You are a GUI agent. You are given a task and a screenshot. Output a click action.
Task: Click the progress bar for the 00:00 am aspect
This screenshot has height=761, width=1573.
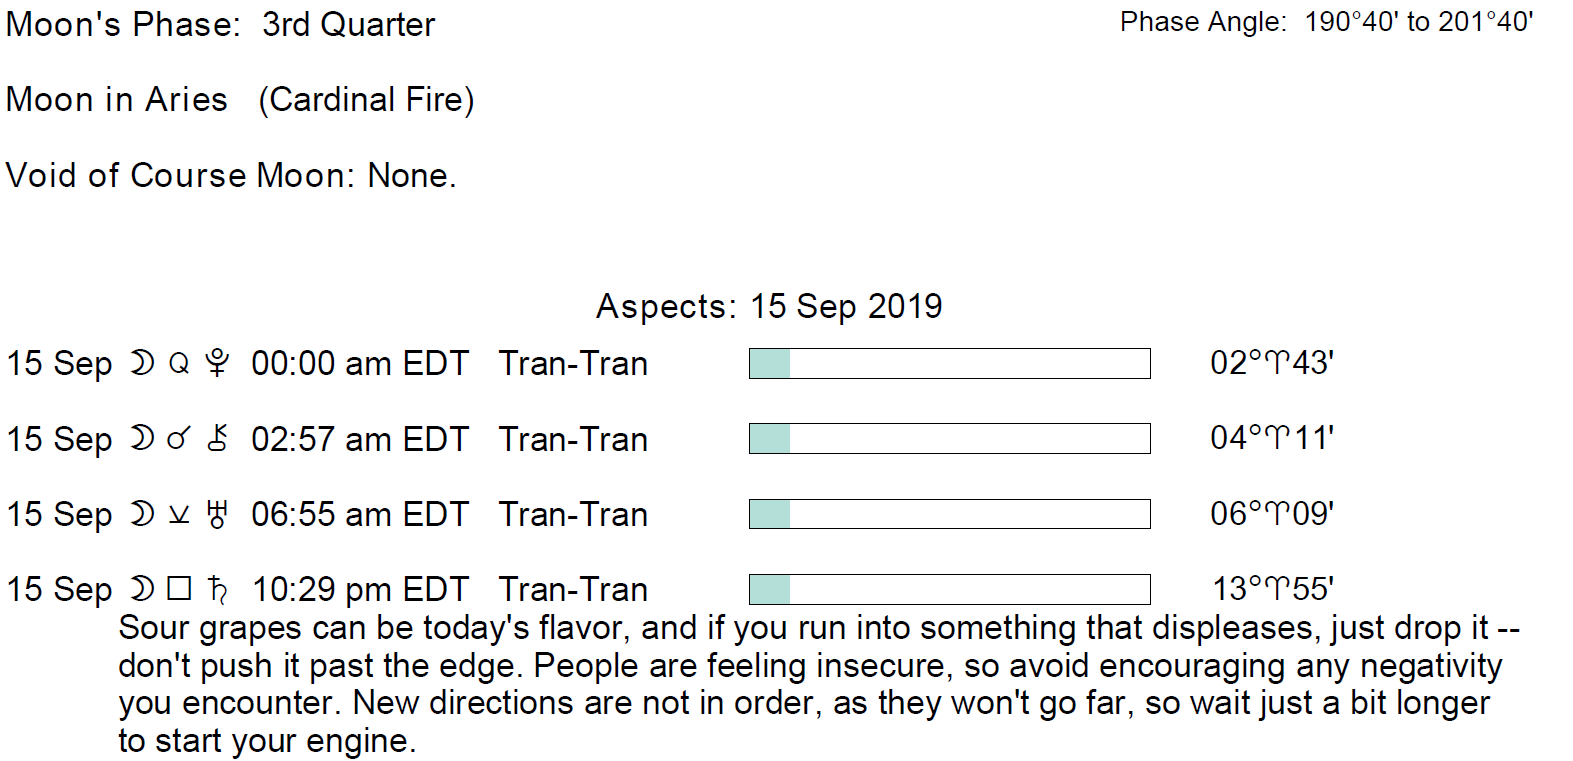pyautogui.click(x=949, y=363)
